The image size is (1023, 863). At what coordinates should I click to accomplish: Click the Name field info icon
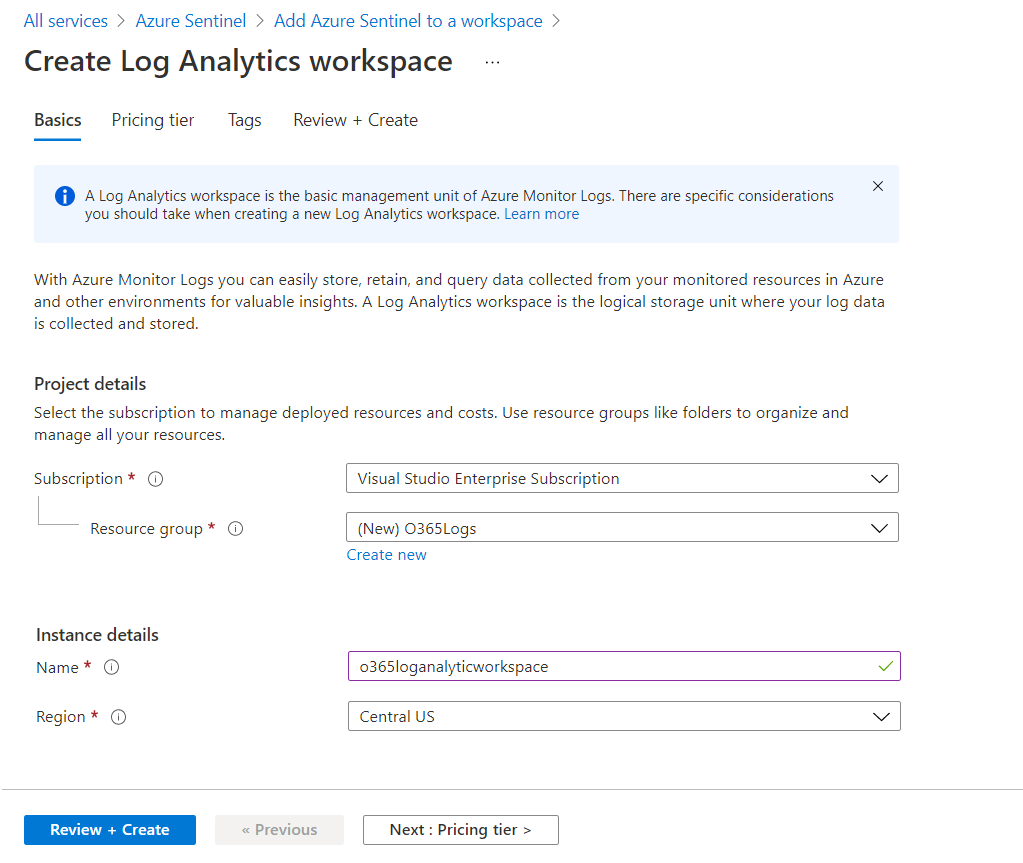[112, 667]
